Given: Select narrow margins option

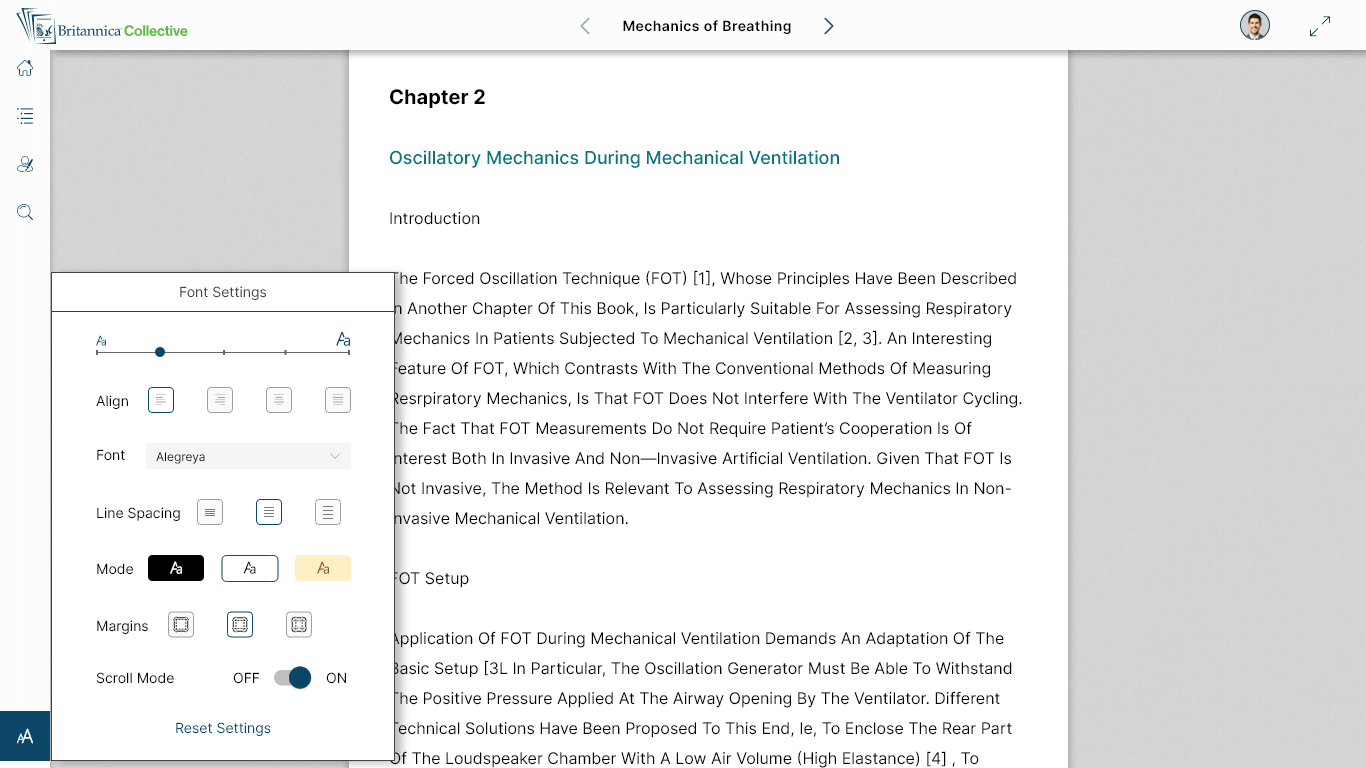Looking at the screenshot, I should tap(181, 624).
